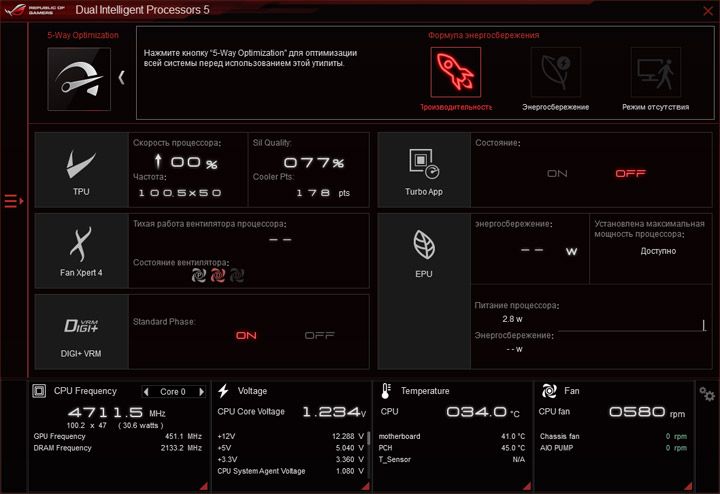Viewport: 720px width, 494px height.
Task: Click the motherboard temperature row
Action: click(452, 437)
